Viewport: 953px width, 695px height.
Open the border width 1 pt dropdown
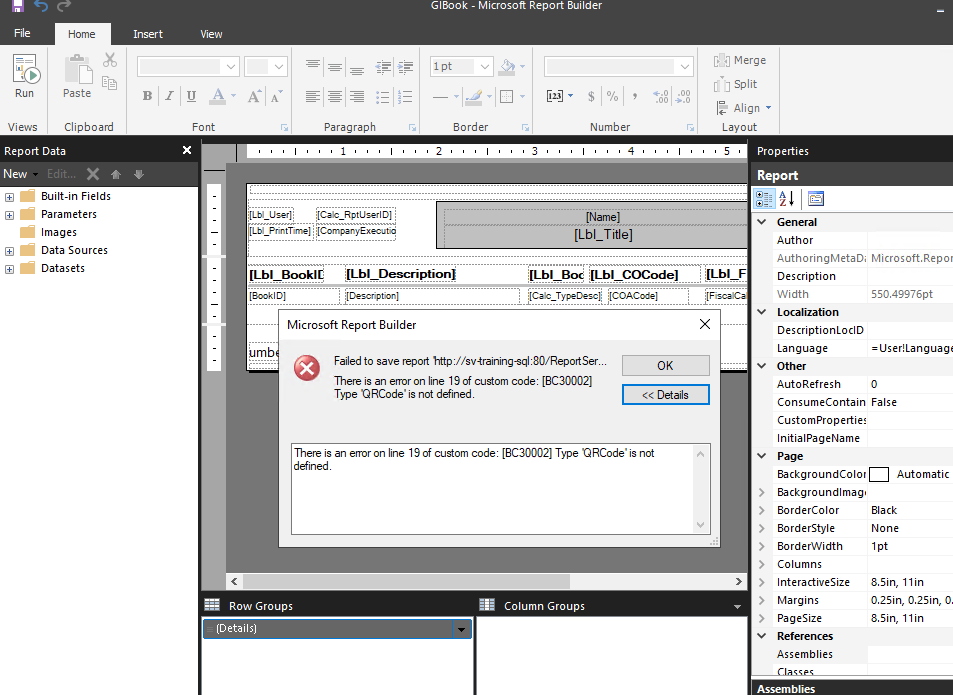coord(484,67)
